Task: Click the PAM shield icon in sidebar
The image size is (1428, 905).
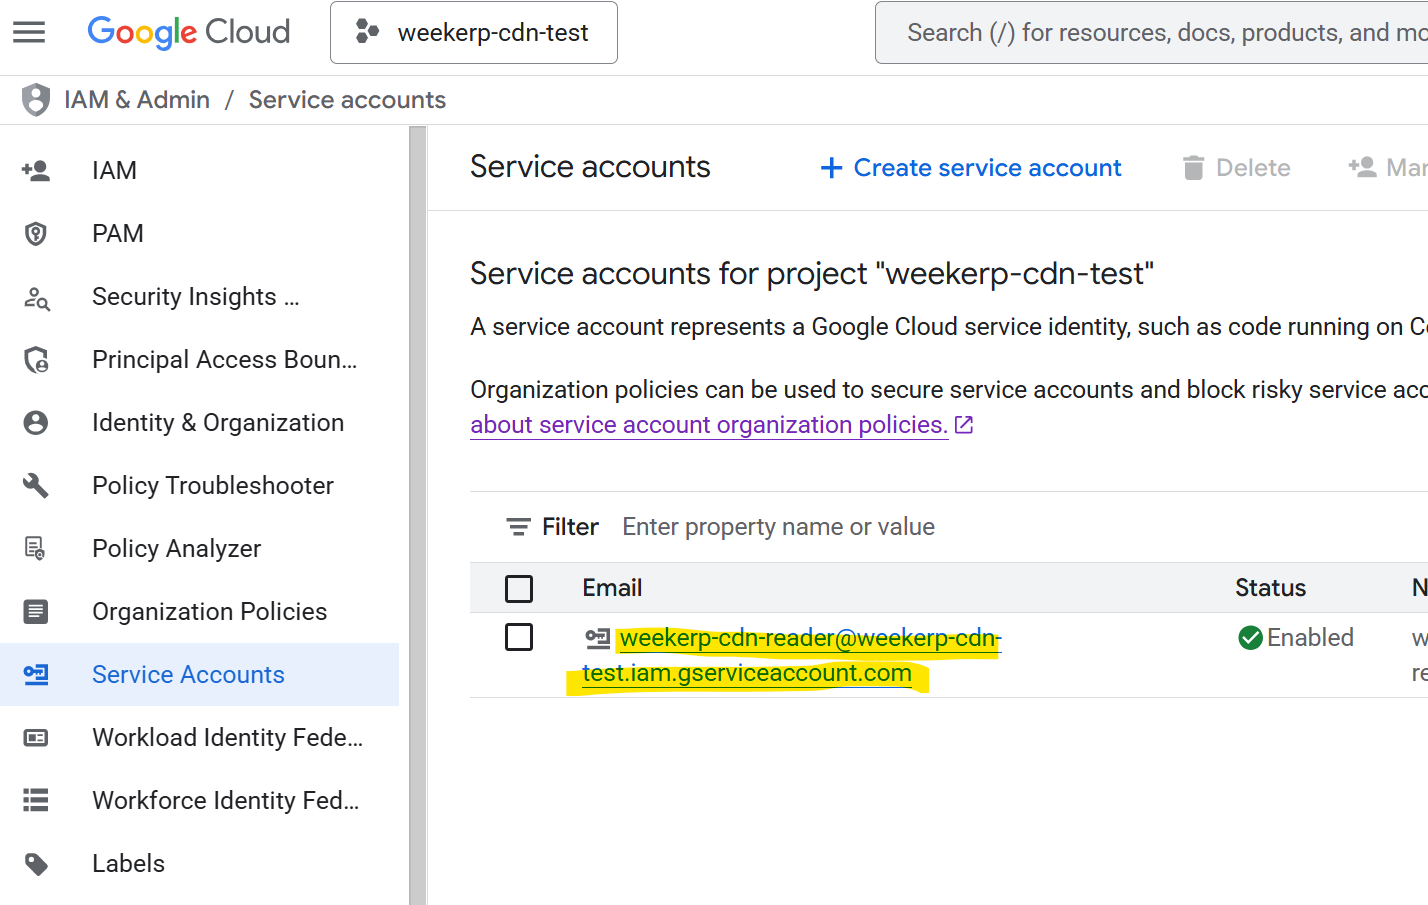Action: click(x=36, y=234)
